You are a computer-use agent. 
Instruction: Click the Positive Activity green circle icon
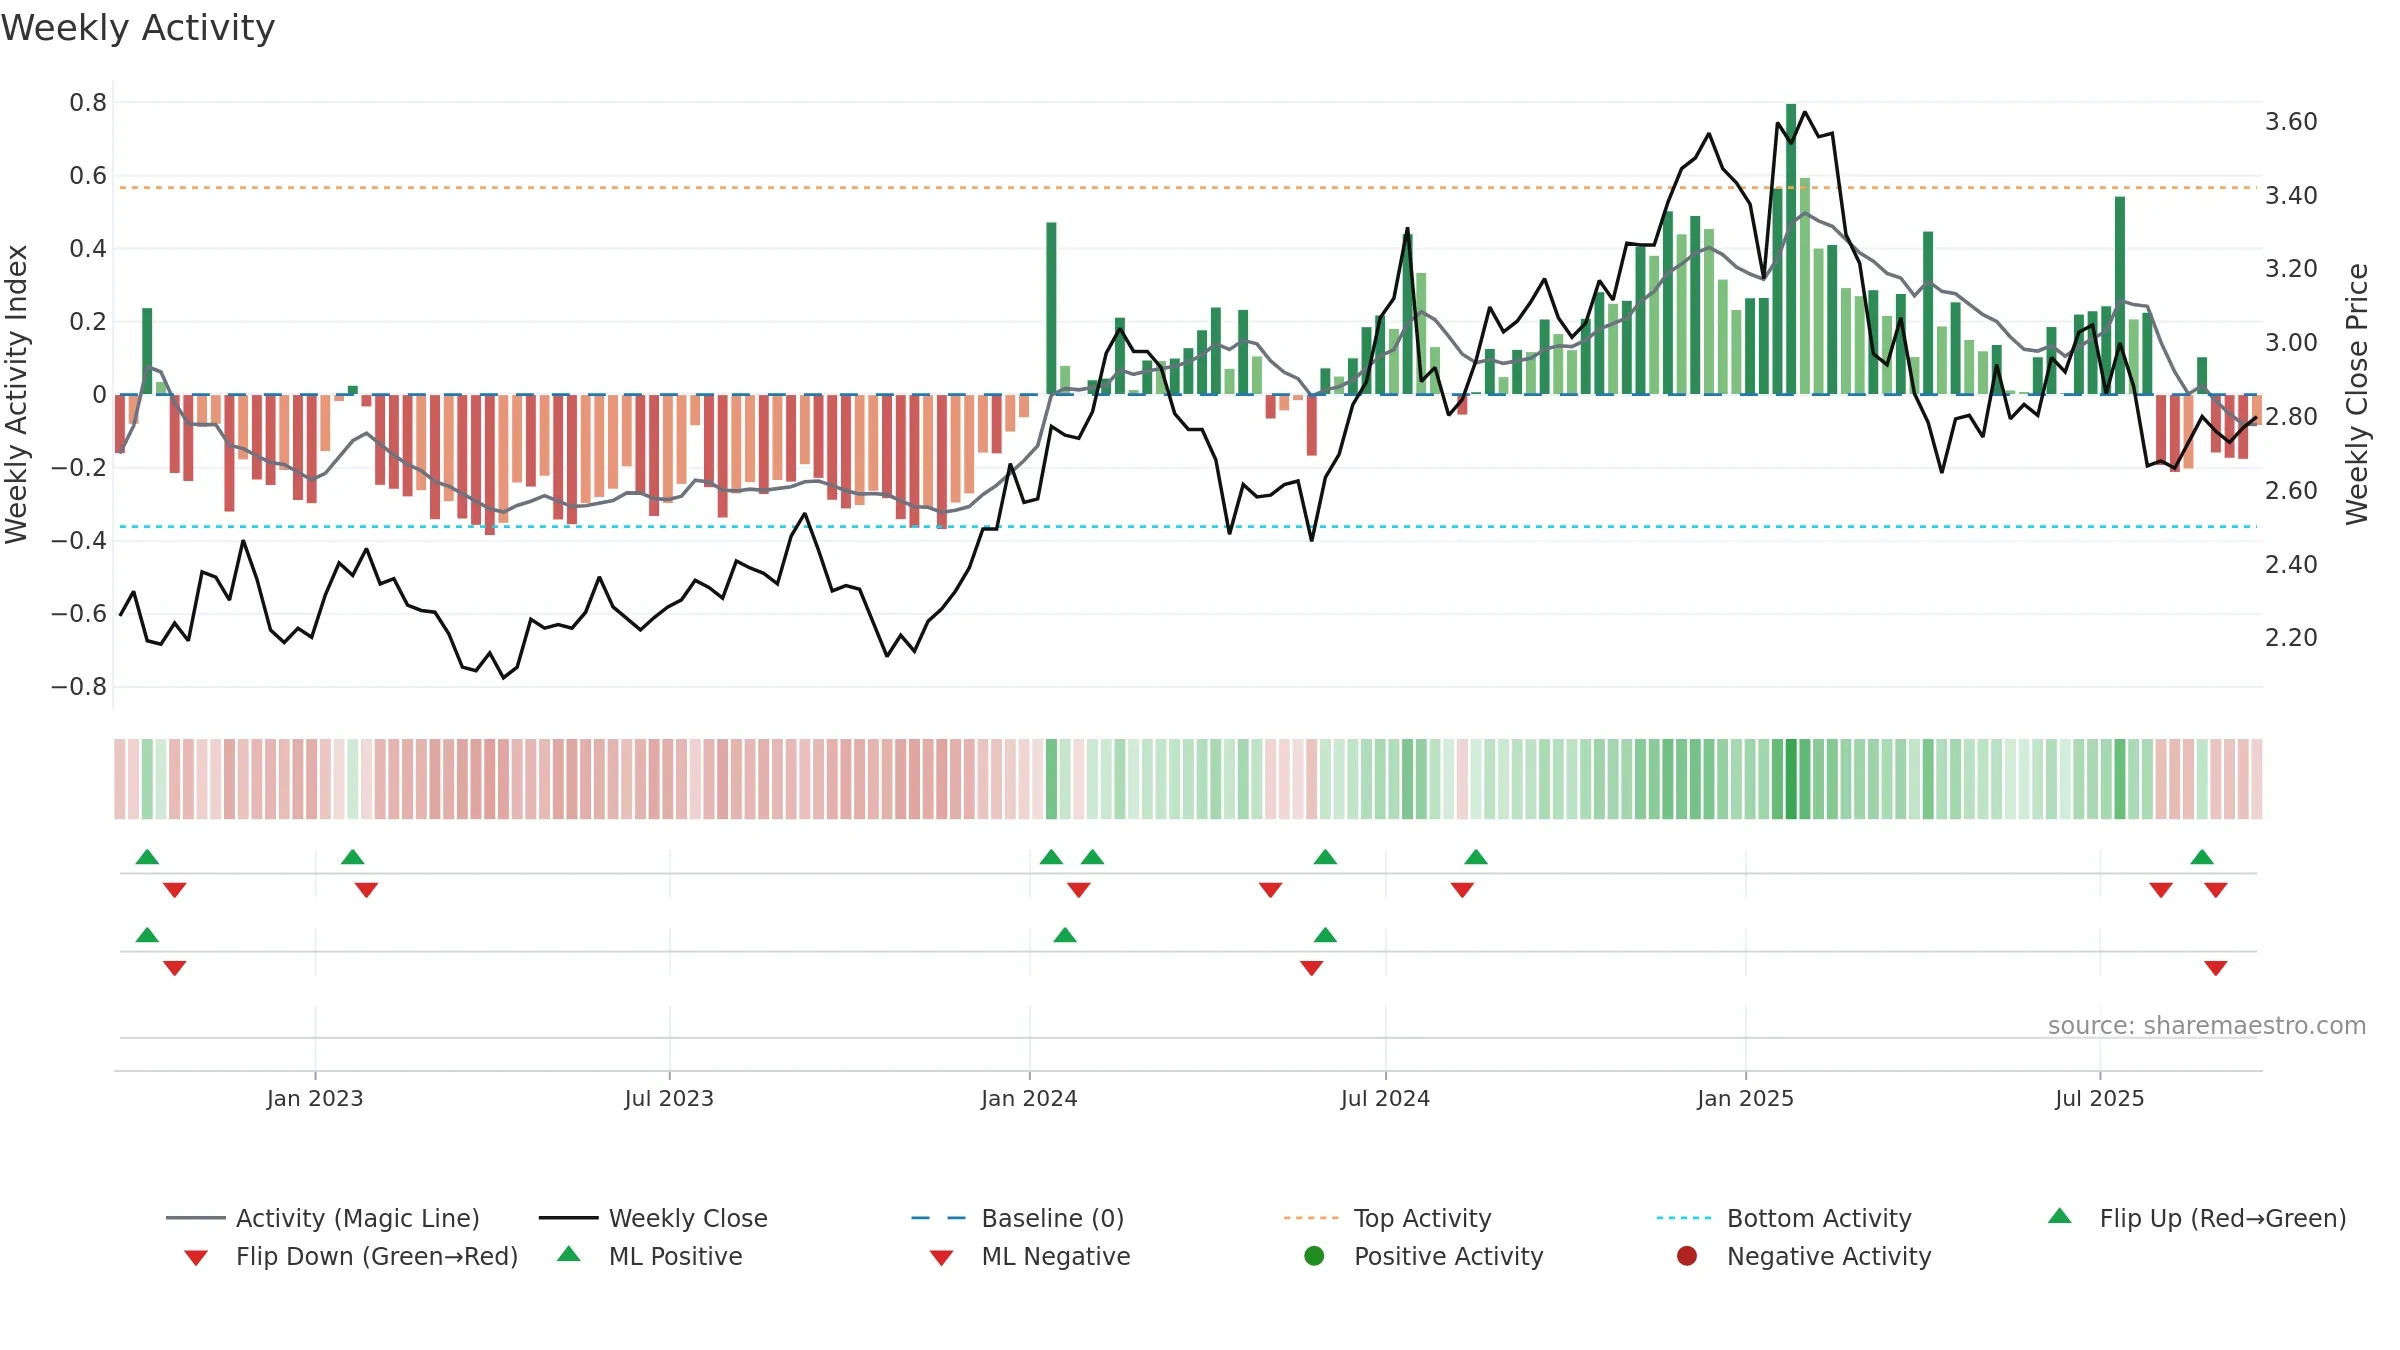click(1314, 1256)
